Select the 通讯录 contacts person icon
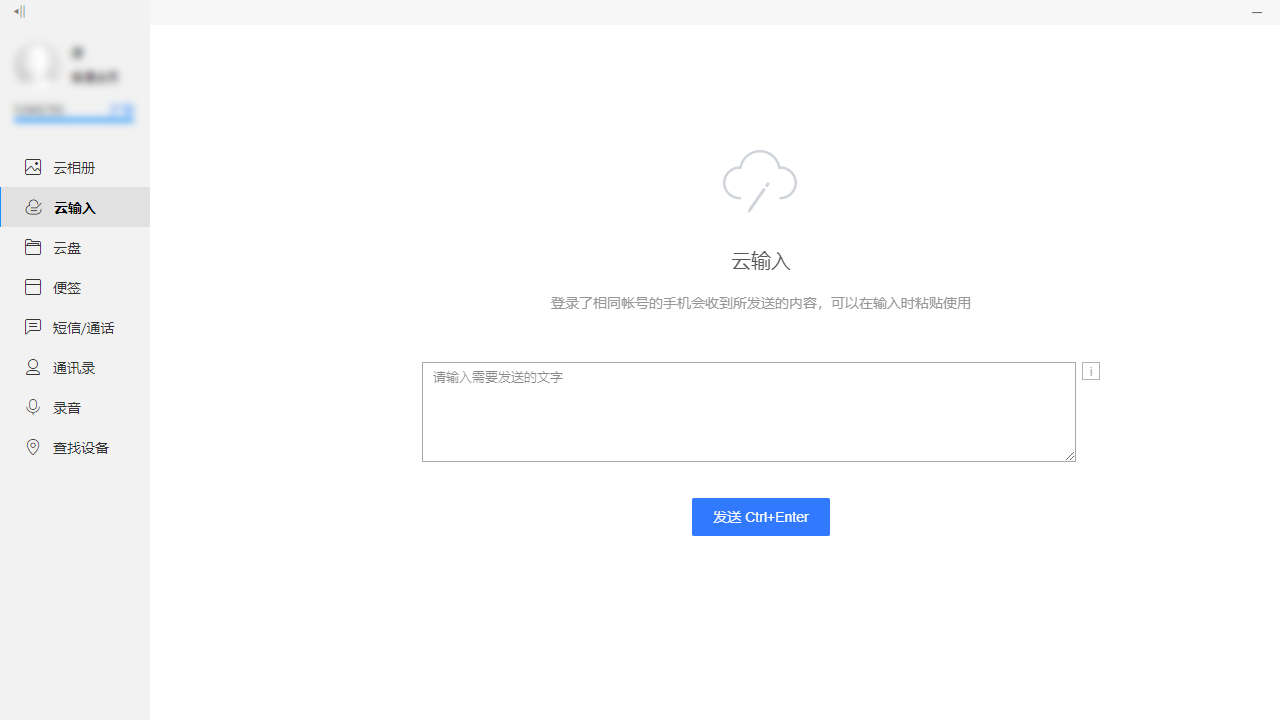The image size is (1280, 720). point(33,367)
